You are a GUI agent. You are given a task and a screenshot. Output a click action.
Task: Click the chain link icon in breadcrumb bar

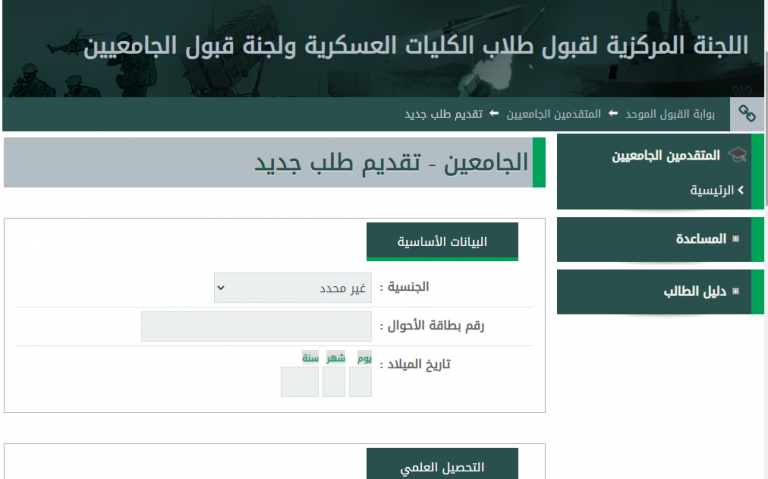coord(747,114)
